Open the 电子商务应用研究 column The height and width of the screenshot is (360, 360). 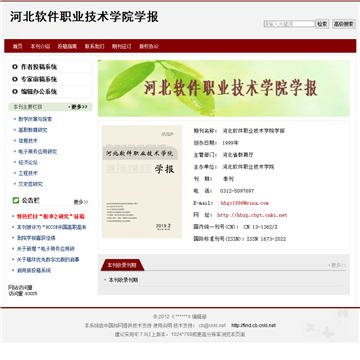(x=37, y=152)
